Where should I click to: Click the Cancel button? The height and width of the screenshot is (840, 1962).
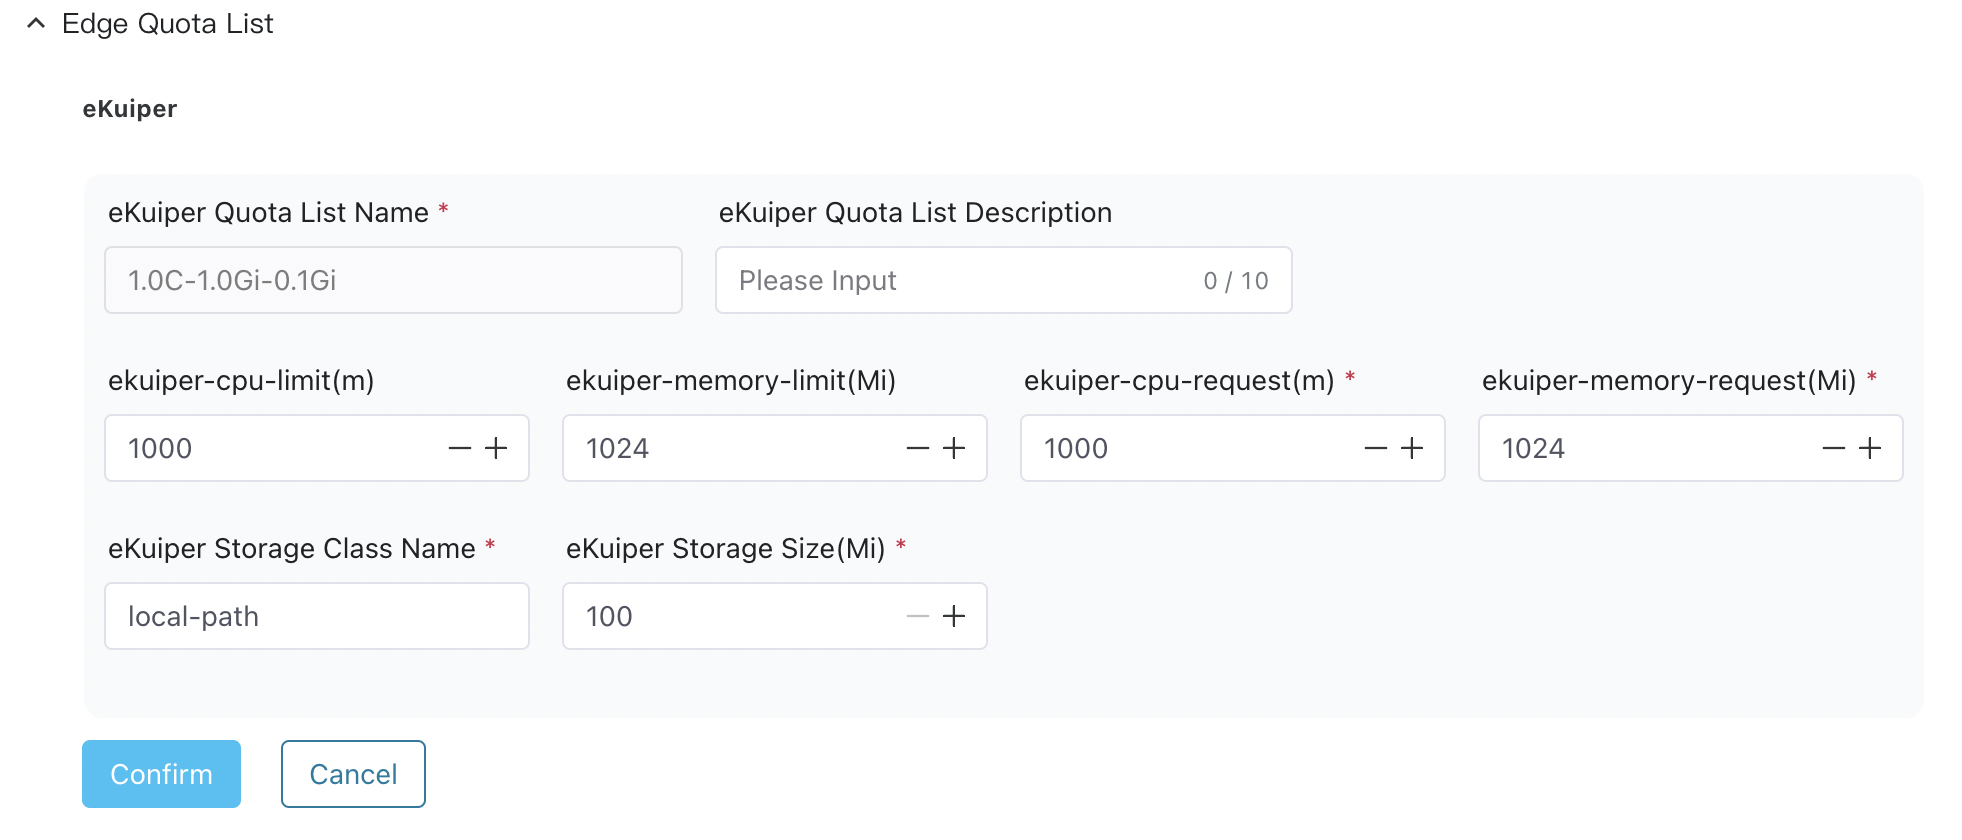353,774
